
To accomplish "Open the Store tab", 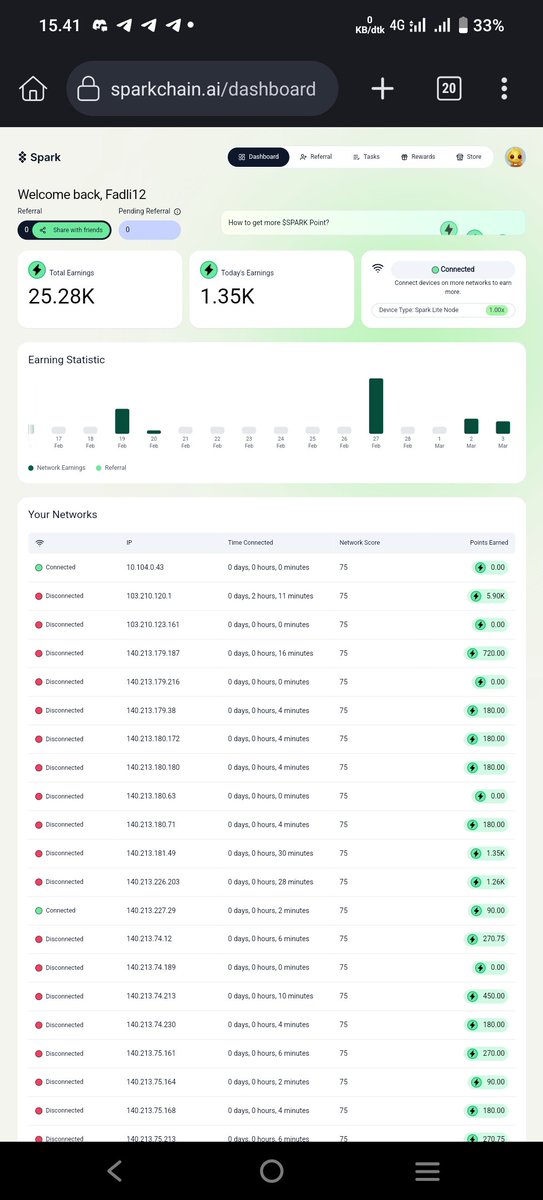I will point(469,157).
